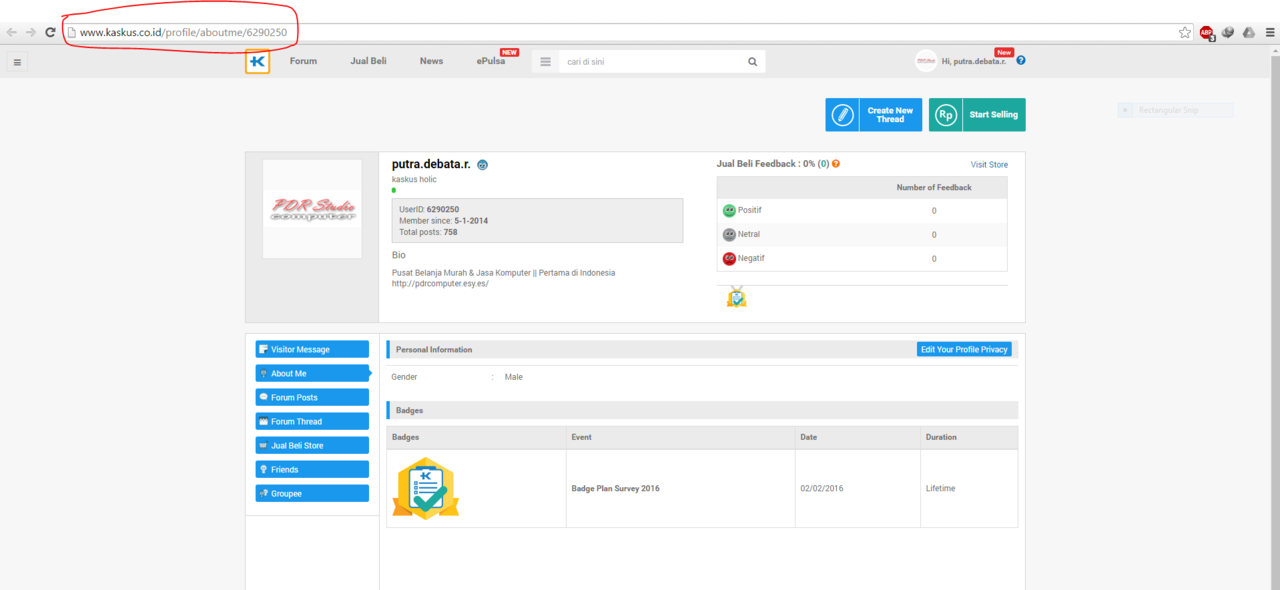Click the orange feedback help icon
Viewport: 1280px width, 590px height.
pyautogui.click(x=836, y=164)
